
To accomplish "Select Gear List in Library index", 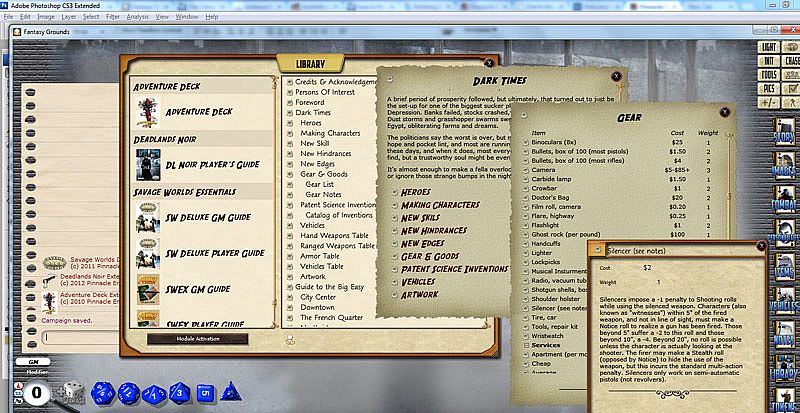I will 319,184.
